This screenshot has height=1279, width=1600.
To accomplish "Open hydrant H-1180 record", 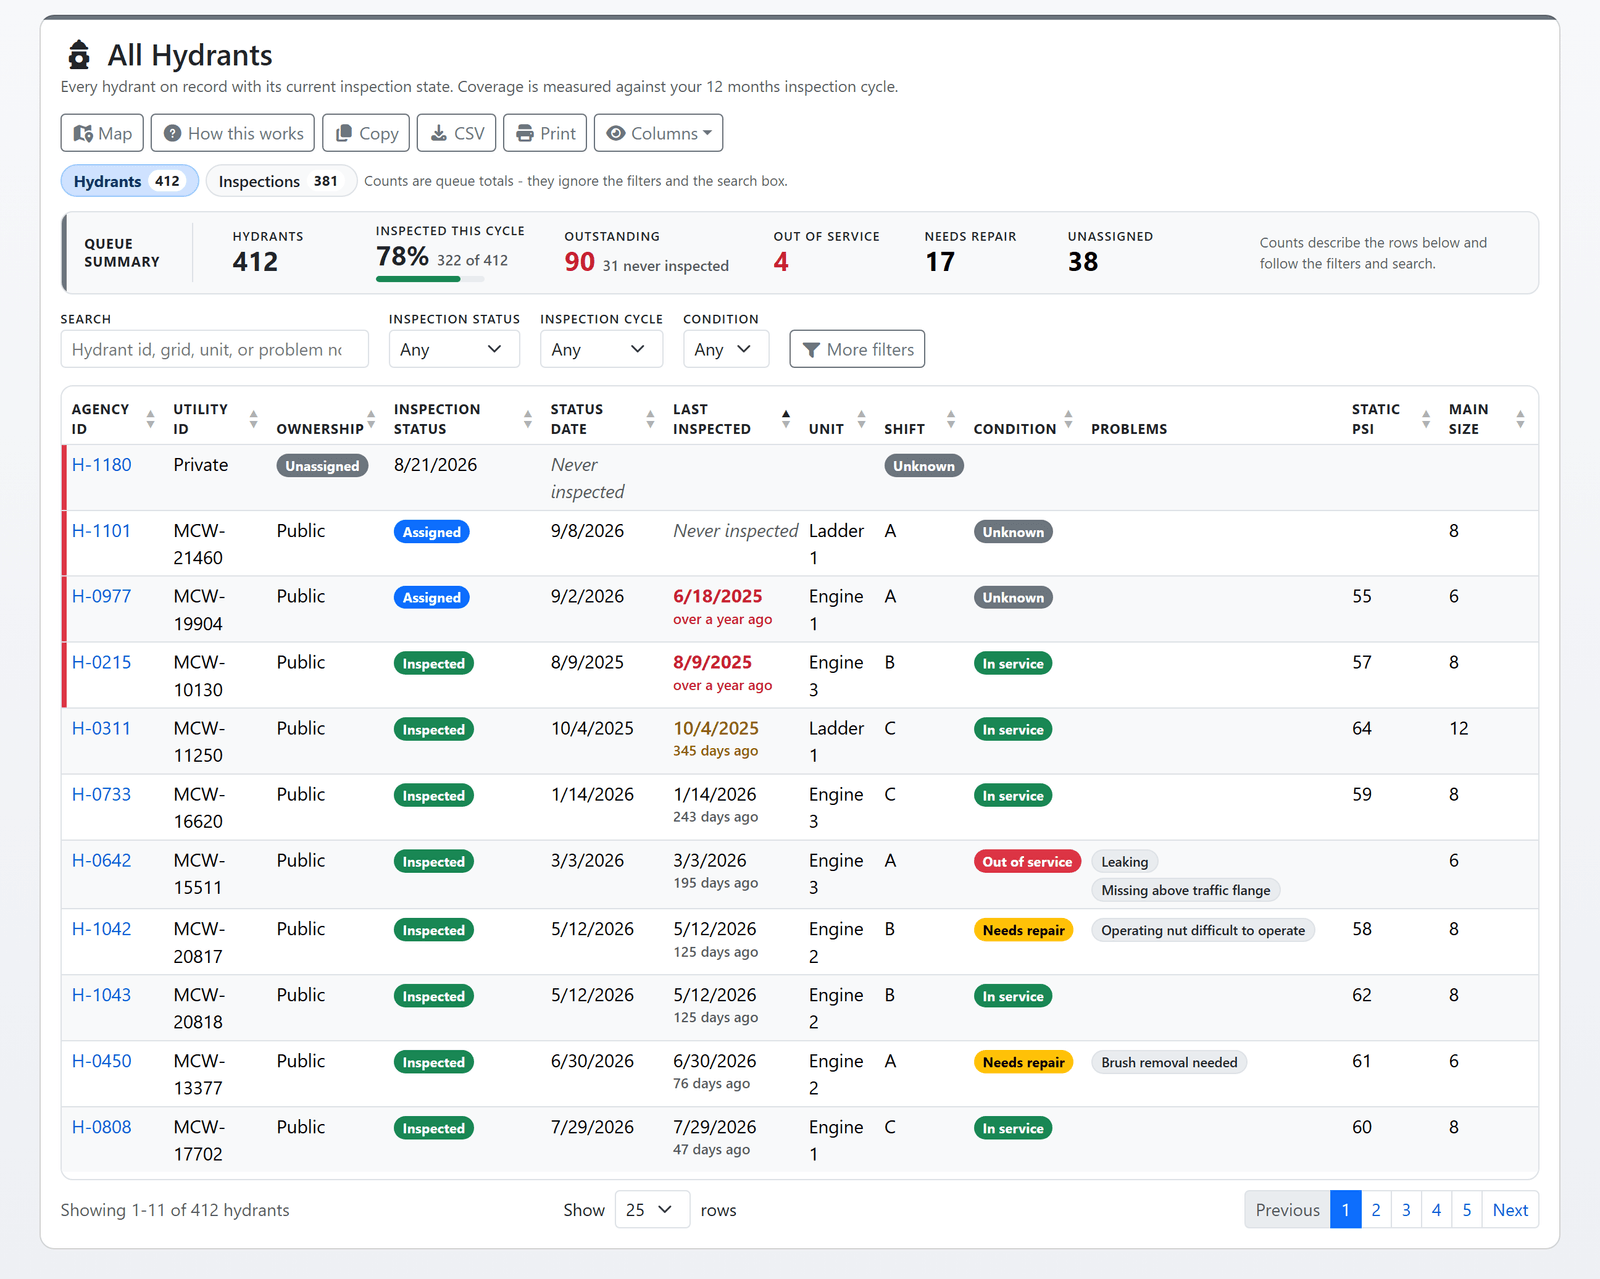I will click(101, 465).
